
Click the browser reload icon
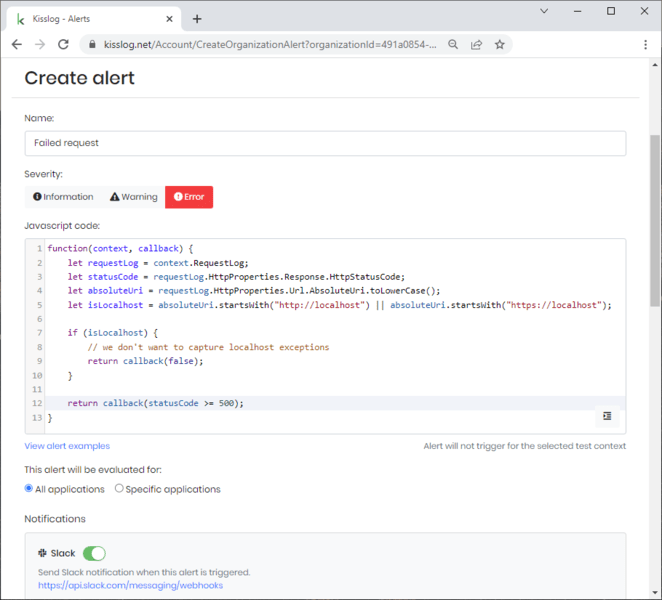(63, 45)
